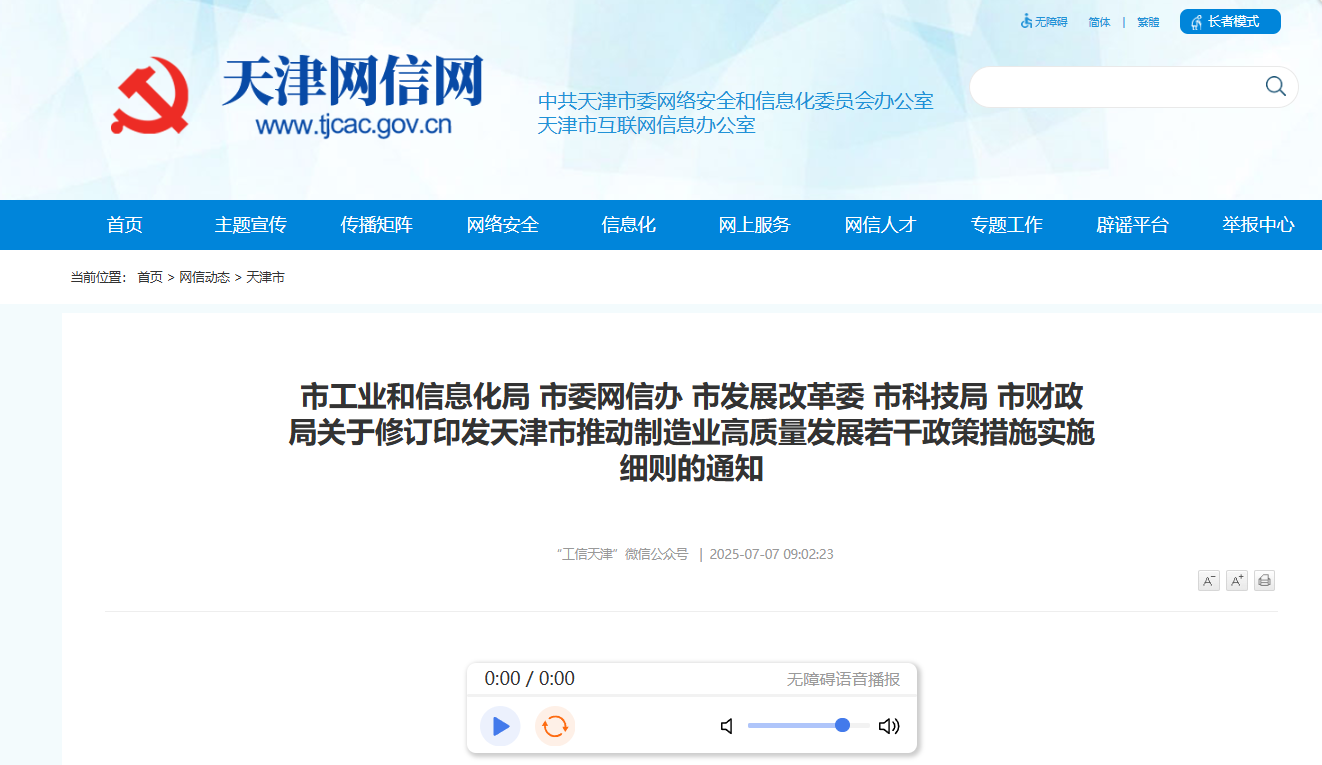The image size is (1322, 765).
Task: Play the accessibility voice broadcast audio
Action: 500,726
